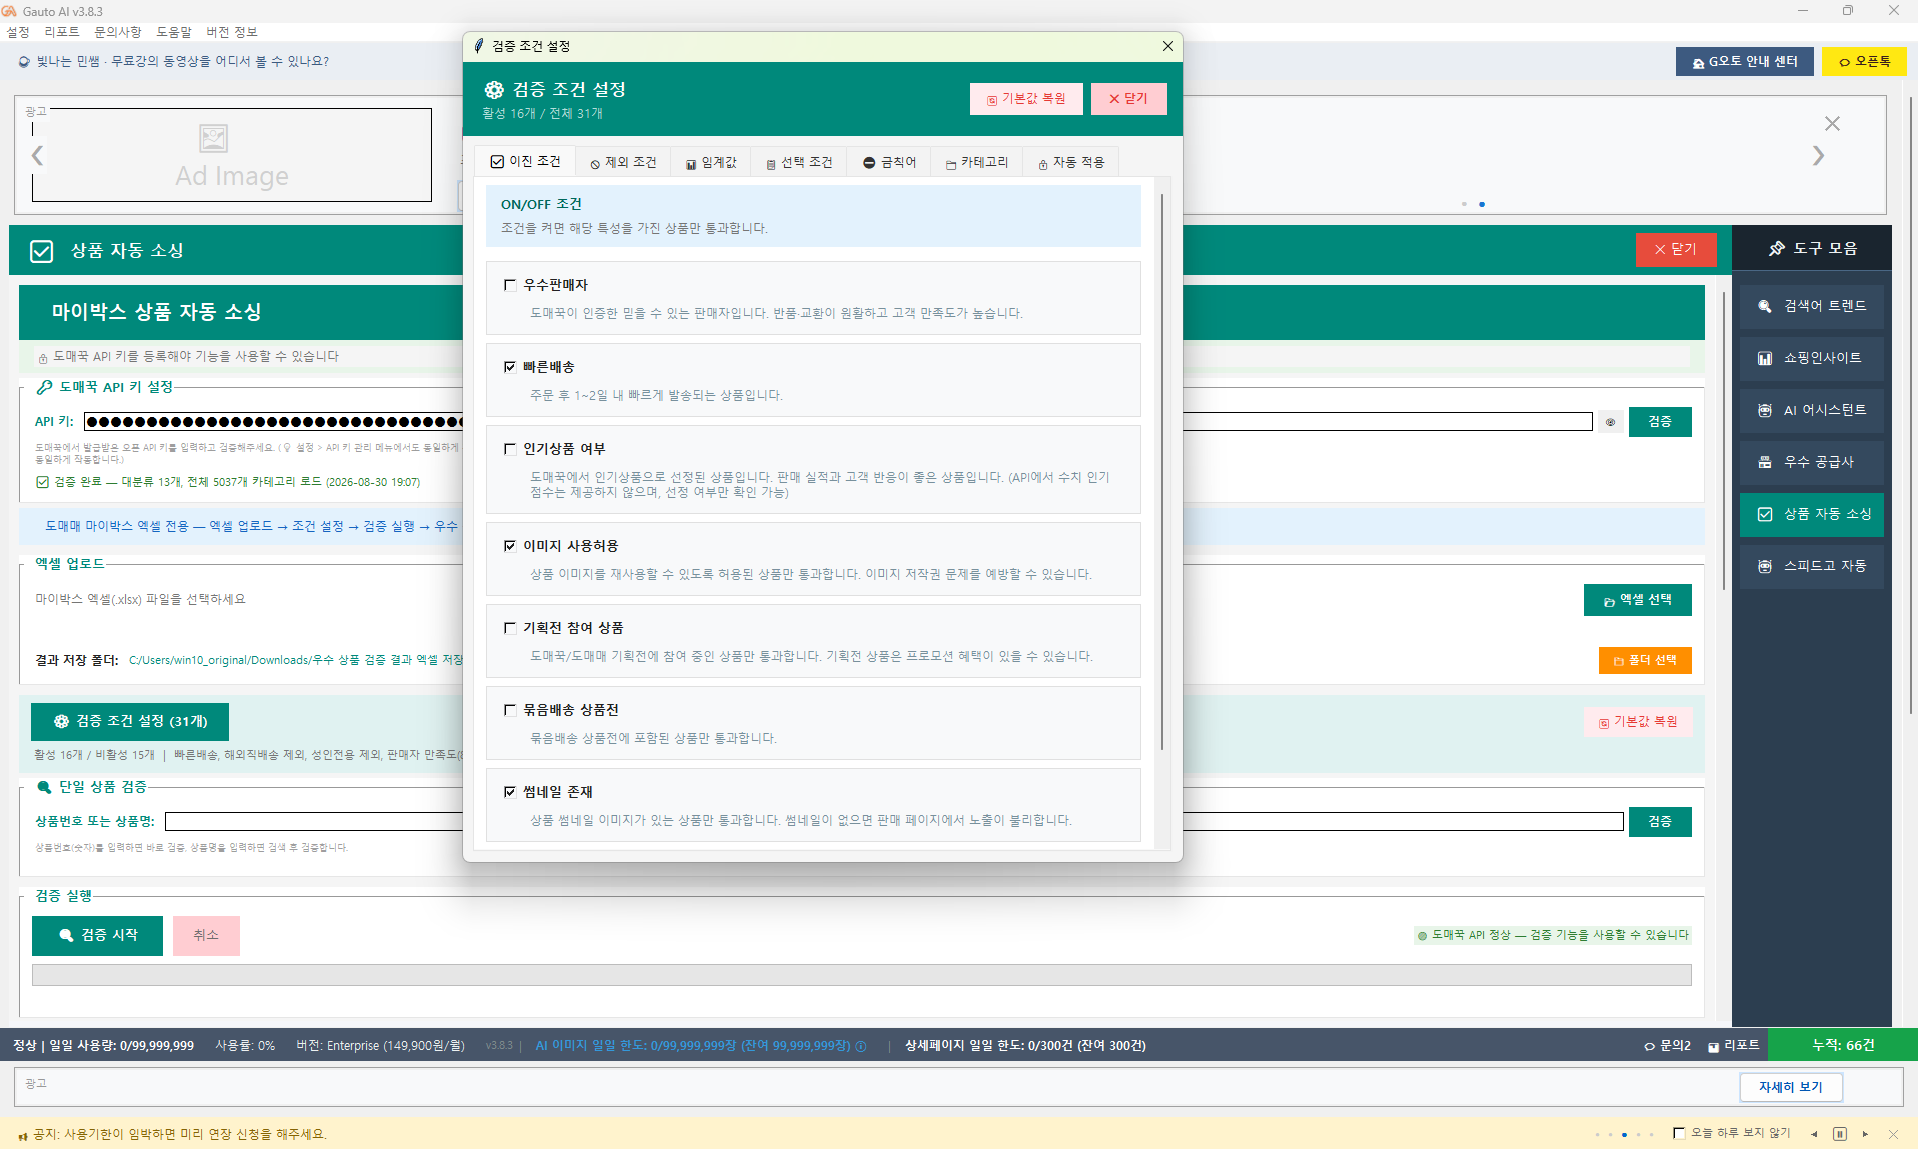
Task: Click 엑셀 선택 to choose a file
Action: coord(1638,600)
